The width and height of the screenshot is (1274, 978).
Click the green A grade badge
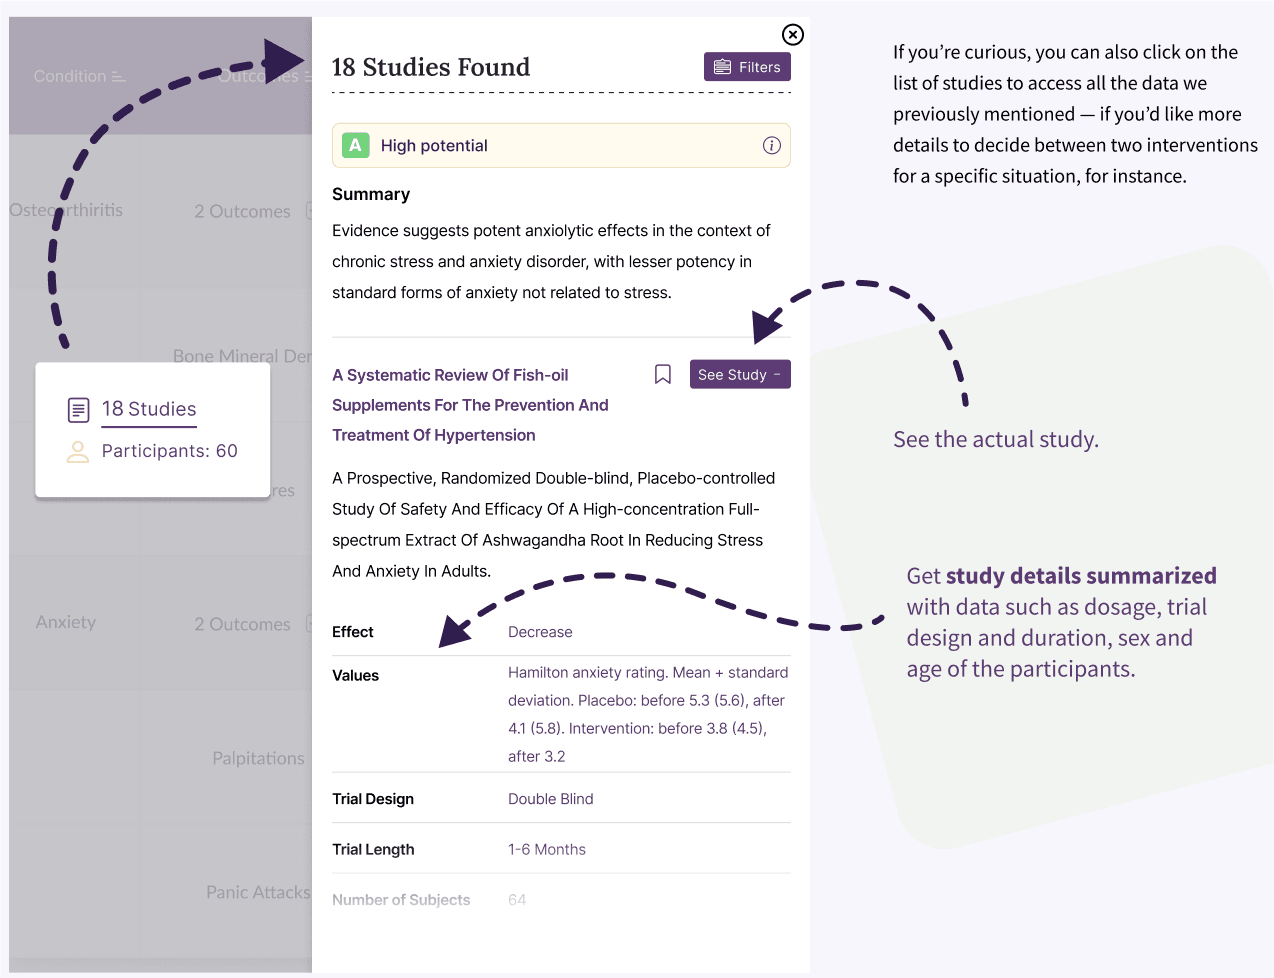[x=355, y=146]
